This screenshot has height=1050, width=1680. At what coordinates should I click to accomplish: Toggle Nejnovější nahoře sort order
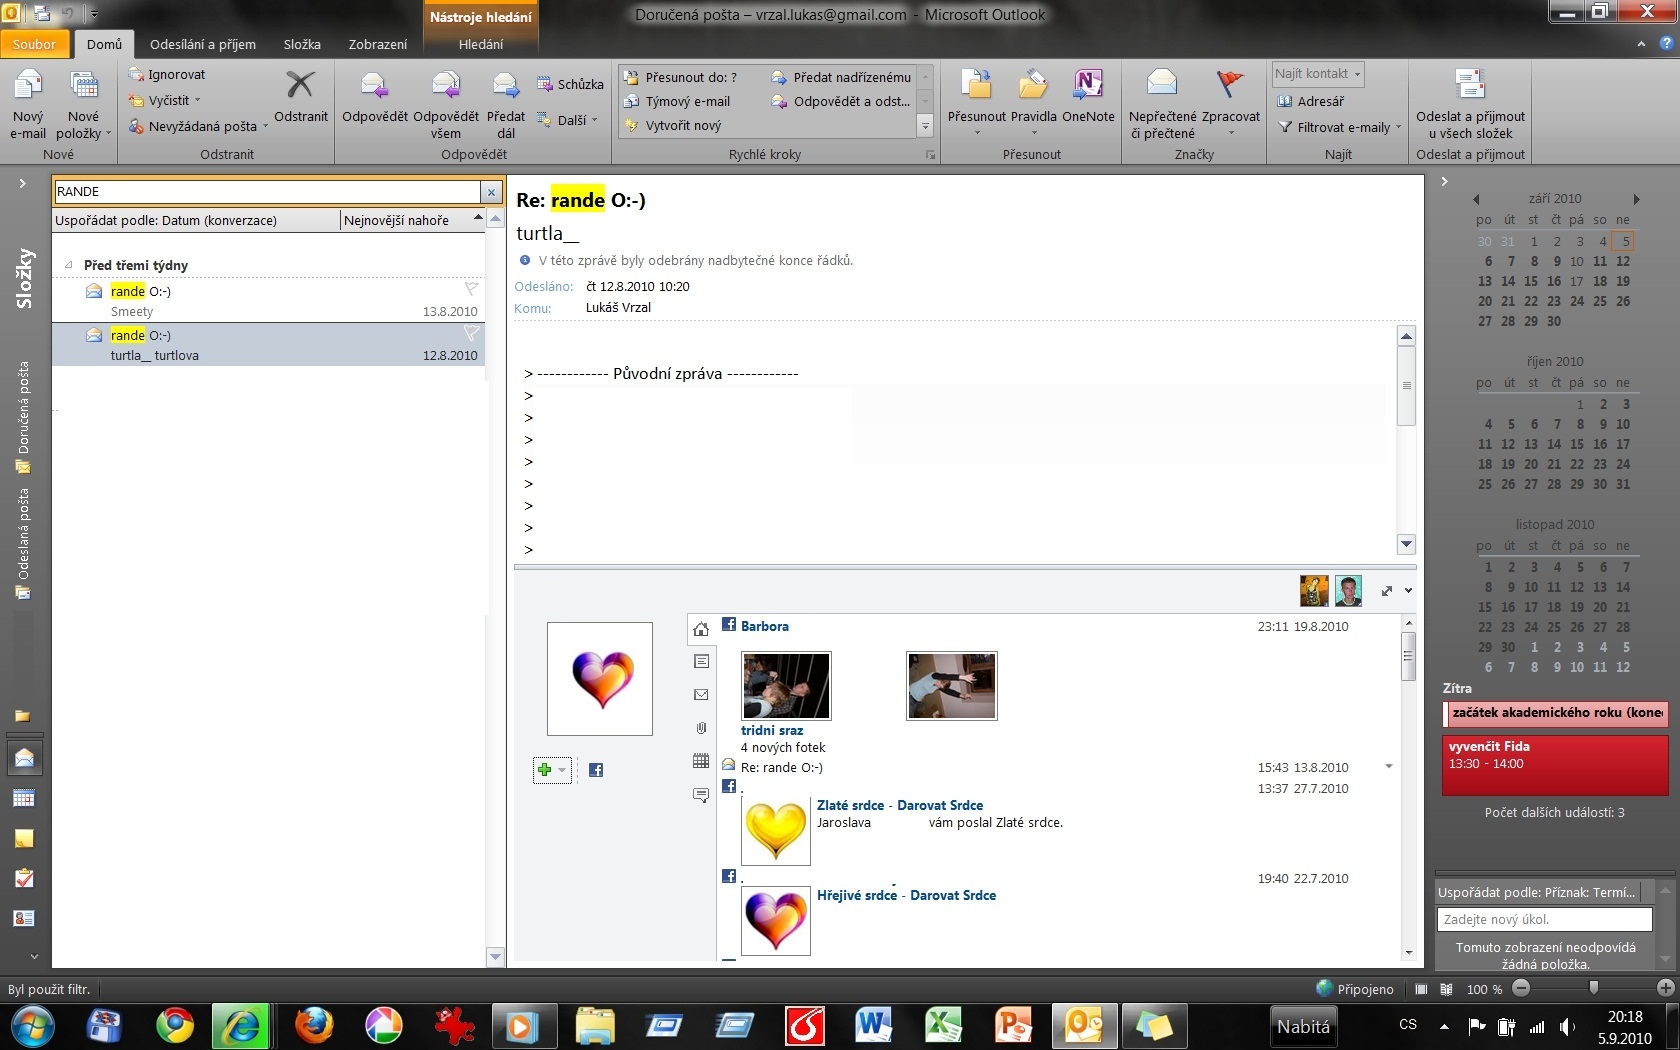(412, 220)
